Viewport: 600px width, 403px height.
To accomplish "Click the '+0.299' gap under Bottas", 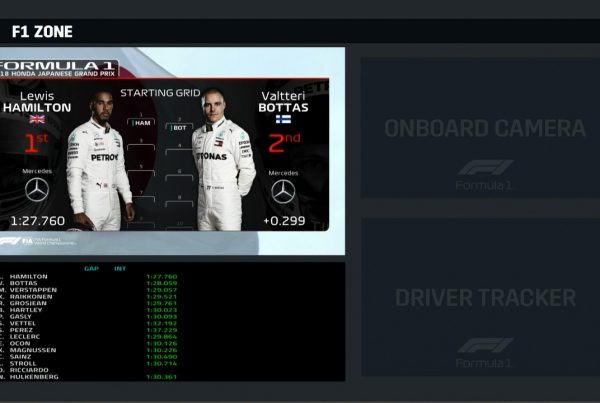I will [284, 221].
